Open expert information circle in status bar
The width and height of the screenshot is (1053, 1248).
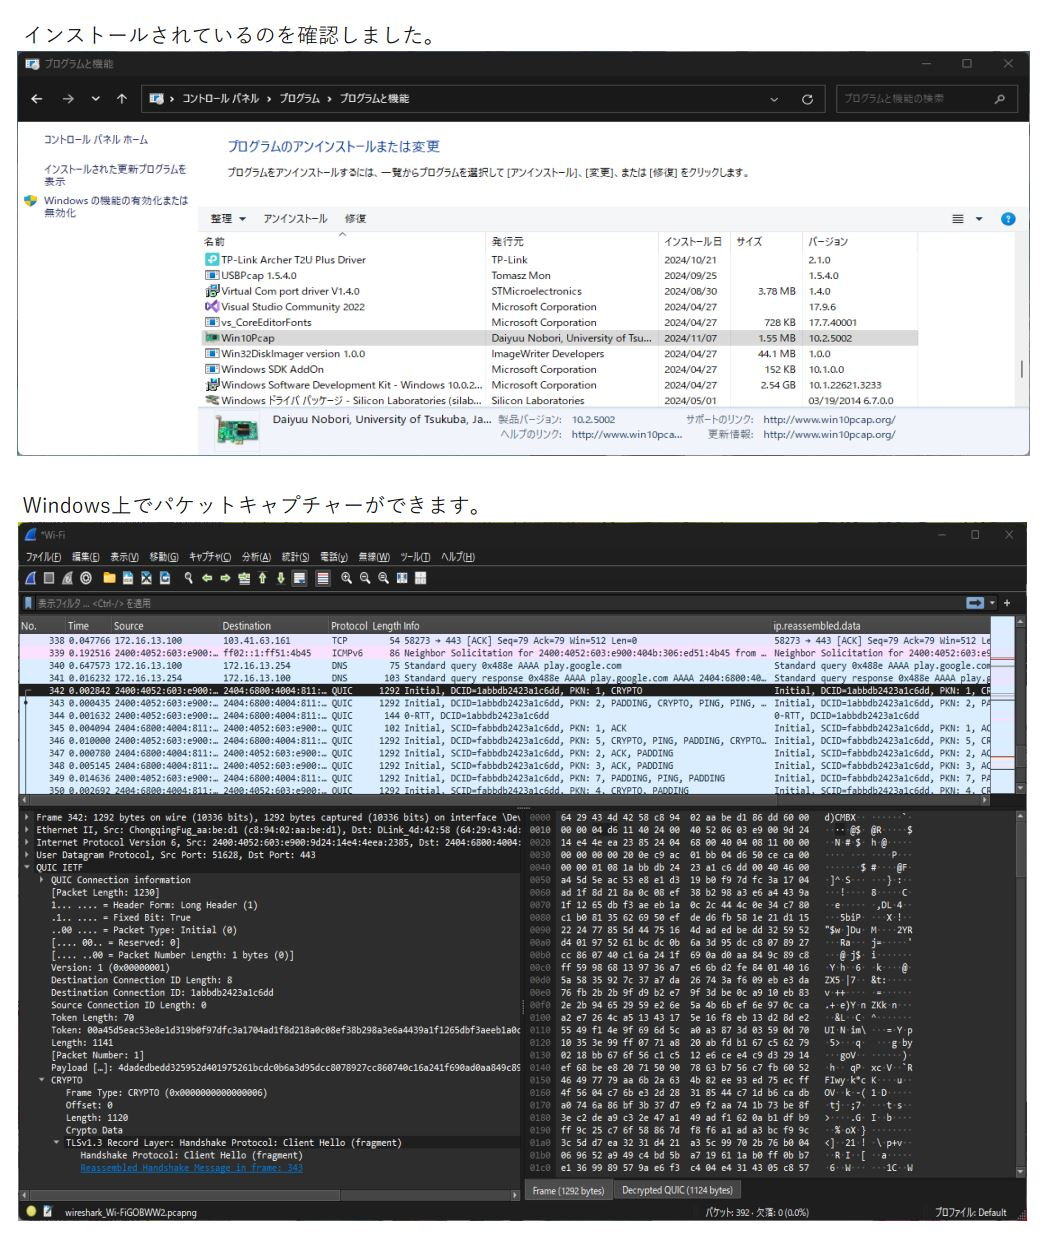(31, 1211)
